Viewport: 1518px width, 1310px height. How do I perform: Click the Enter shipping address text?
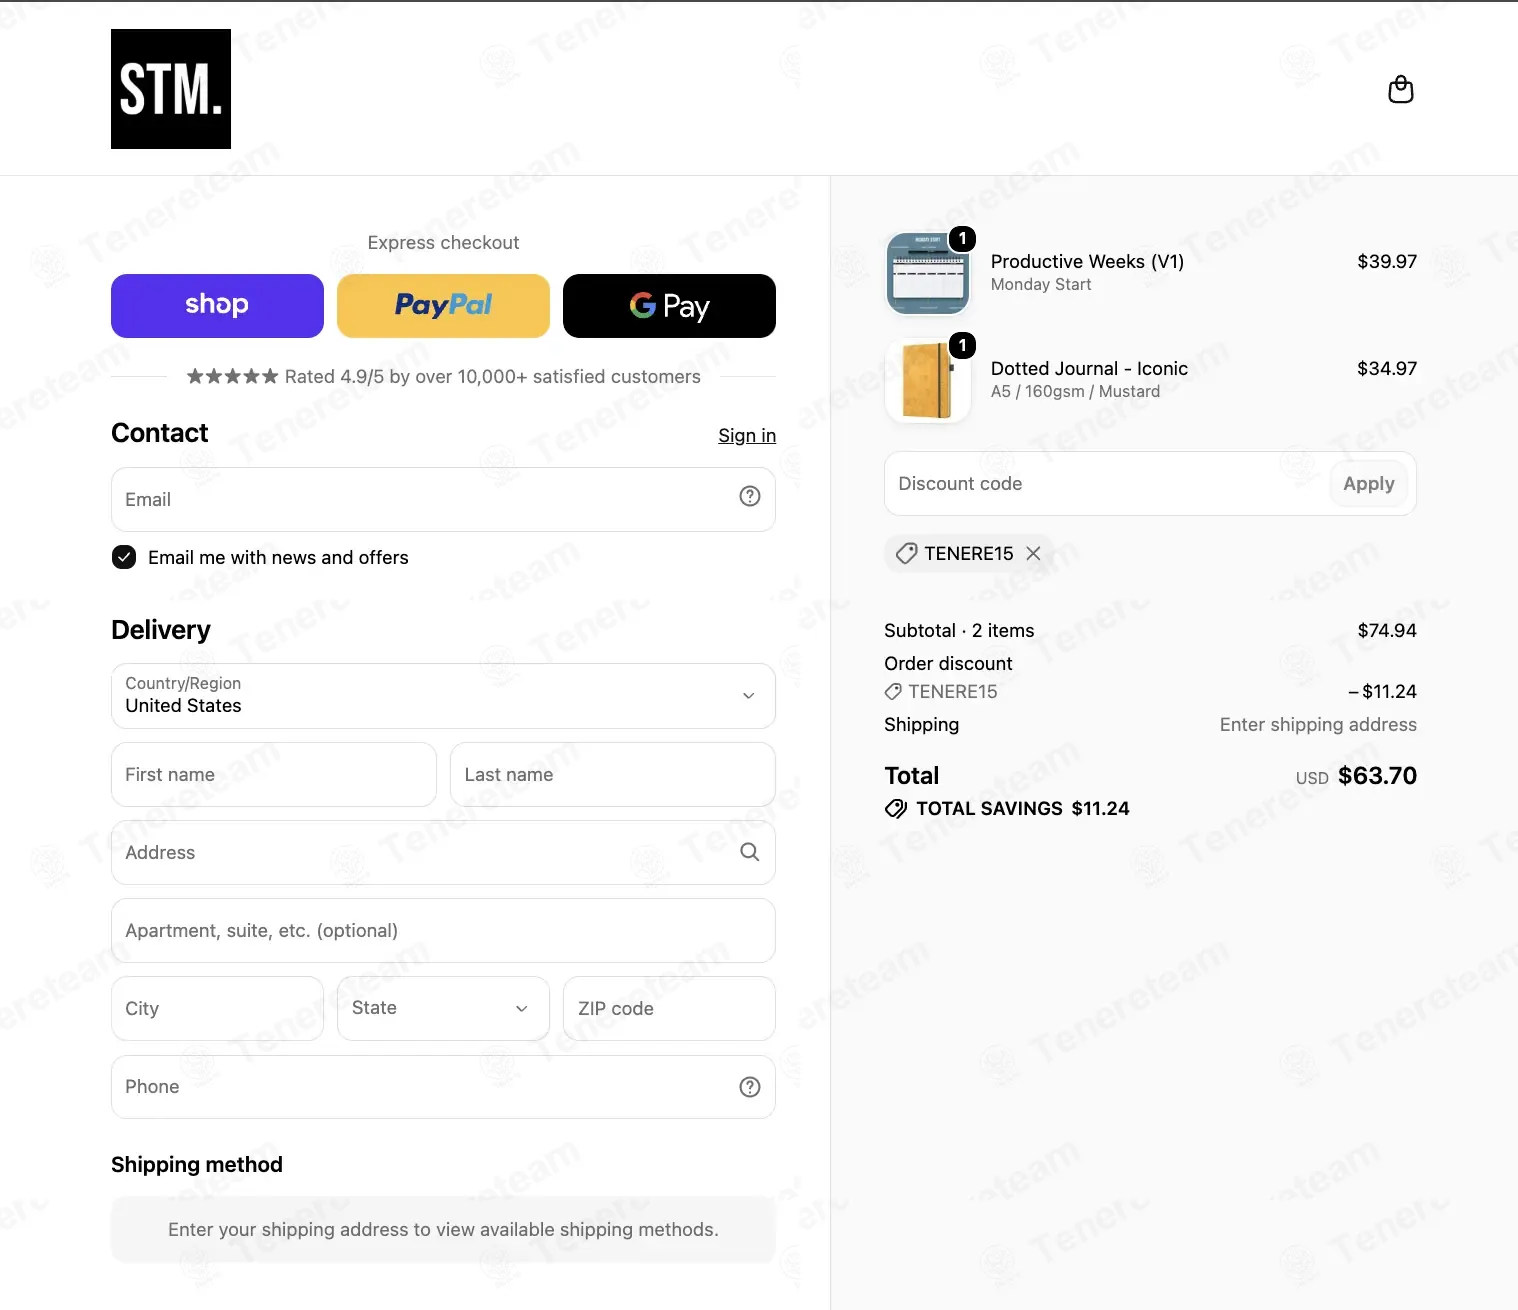[x=1318, y=724]
